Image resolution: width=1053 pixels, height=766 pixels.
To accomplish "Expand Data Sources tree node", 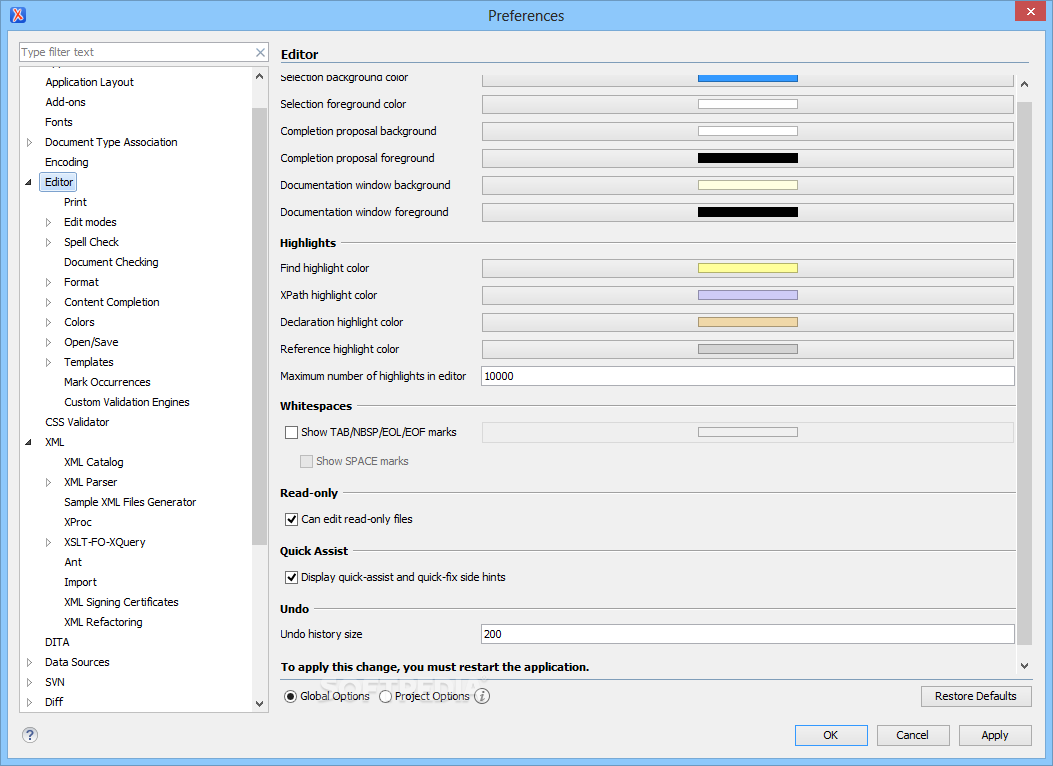I will coord(30,662).
